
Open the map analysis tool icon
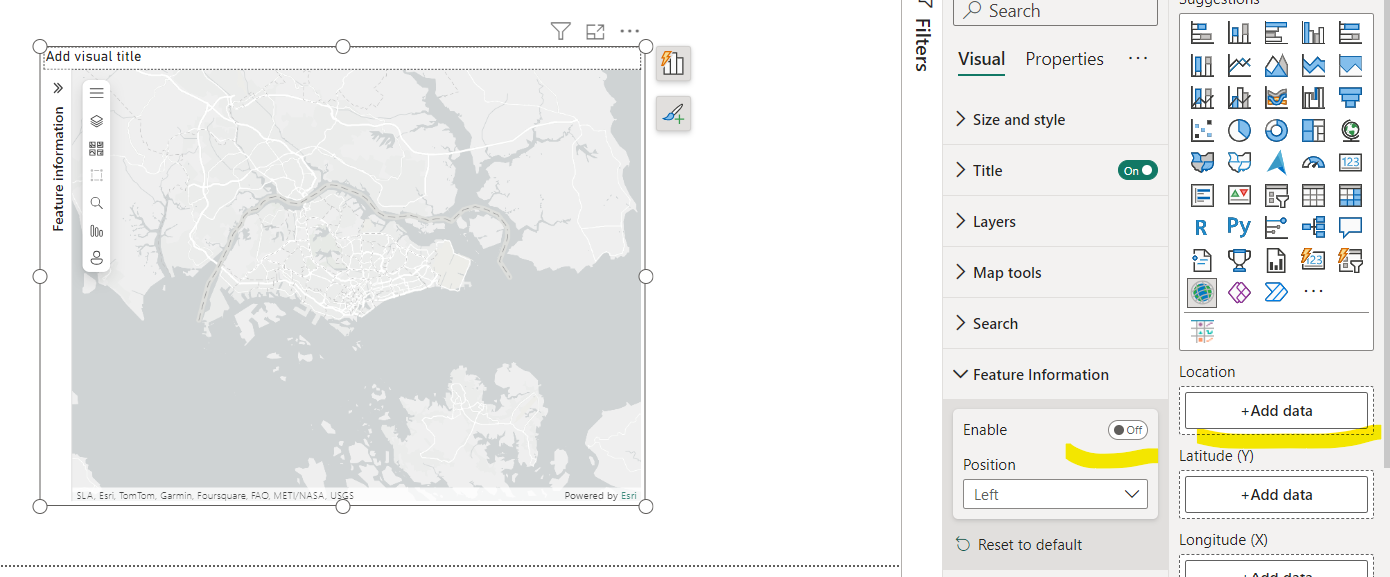click(x=96, y=230)
